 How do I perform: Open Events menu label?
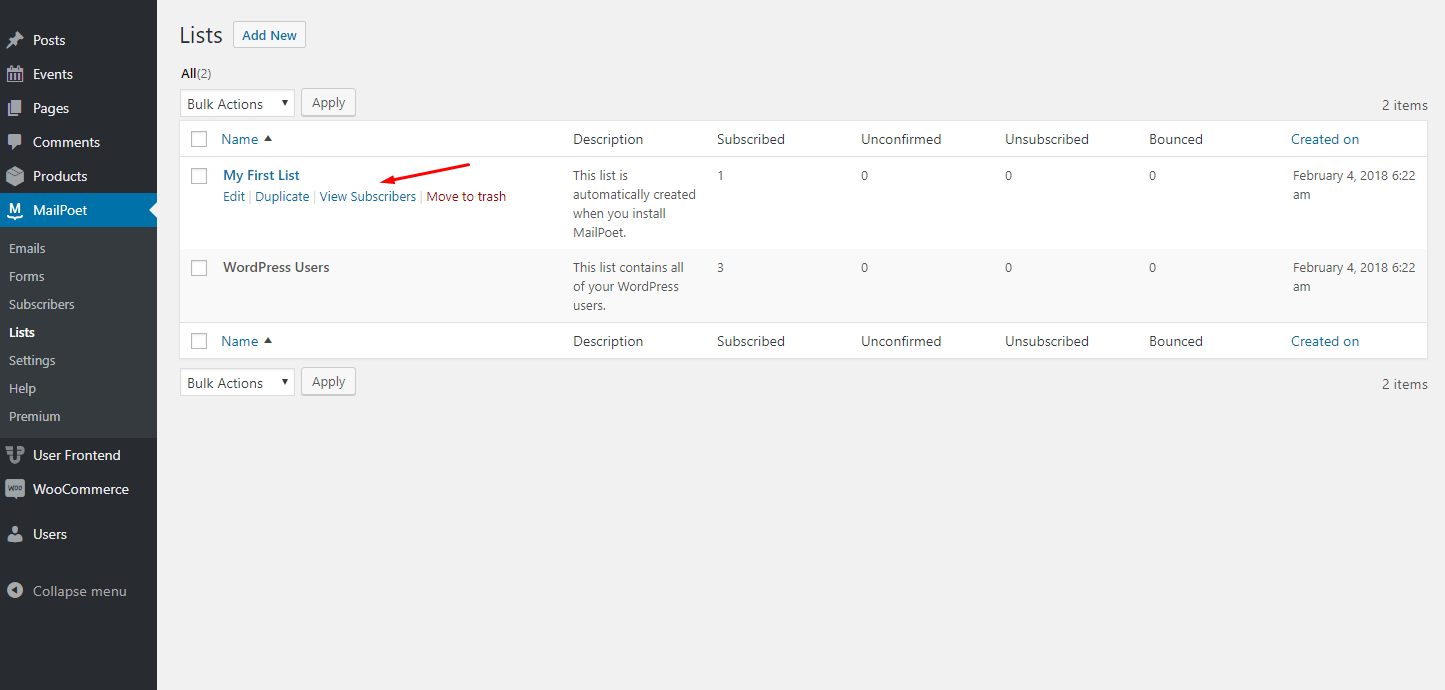53,74
